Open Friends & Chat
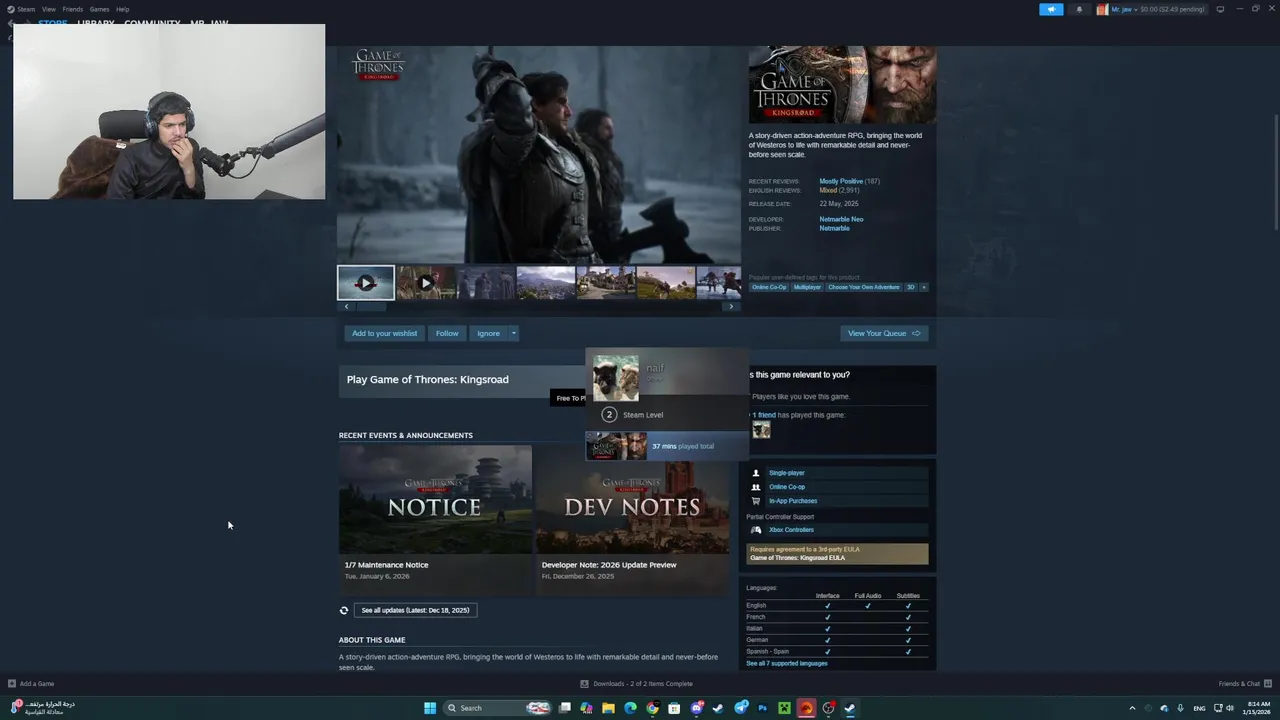 click(1244, 684)
